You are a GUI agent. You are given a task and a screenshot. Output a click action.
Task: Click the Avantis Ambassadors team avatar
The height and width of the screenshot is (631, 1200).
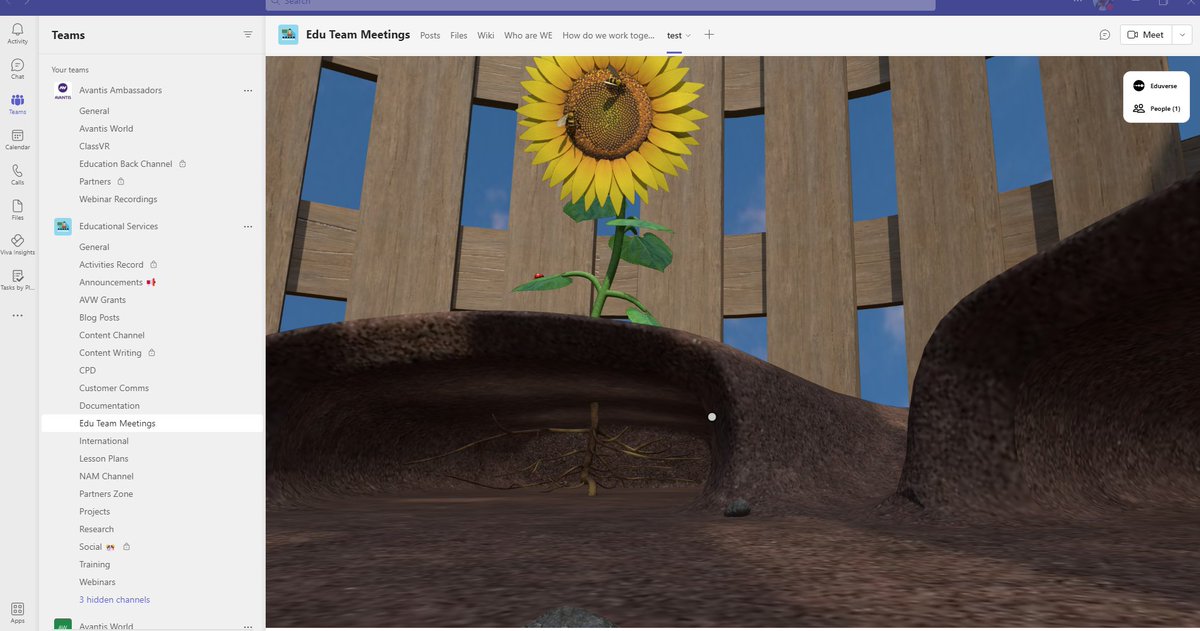point(62,90)
